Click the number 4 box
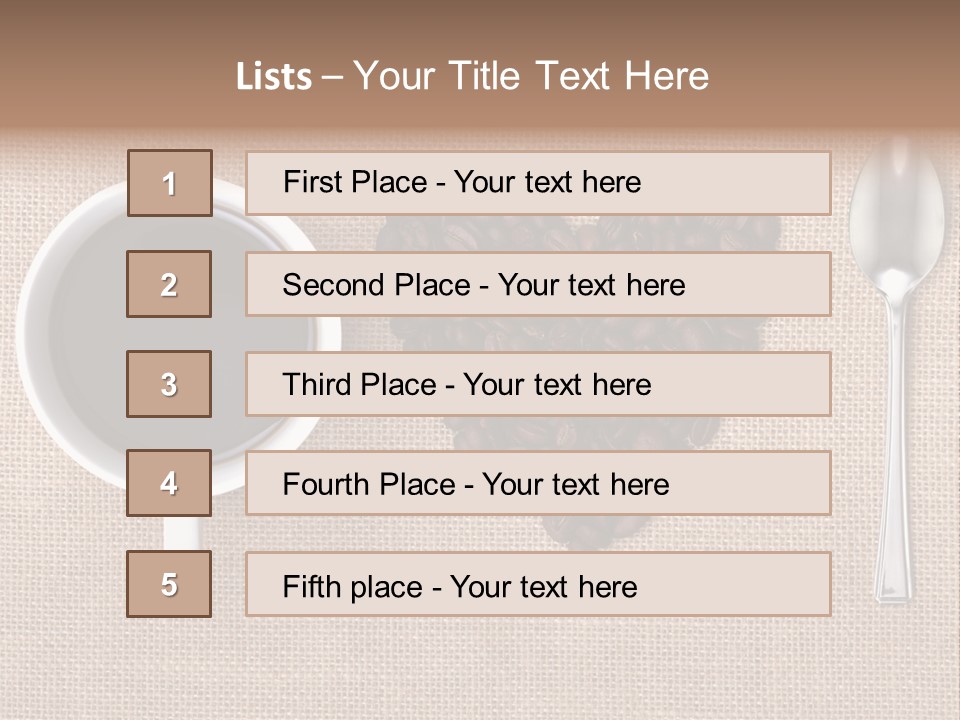 click(169, 483)
